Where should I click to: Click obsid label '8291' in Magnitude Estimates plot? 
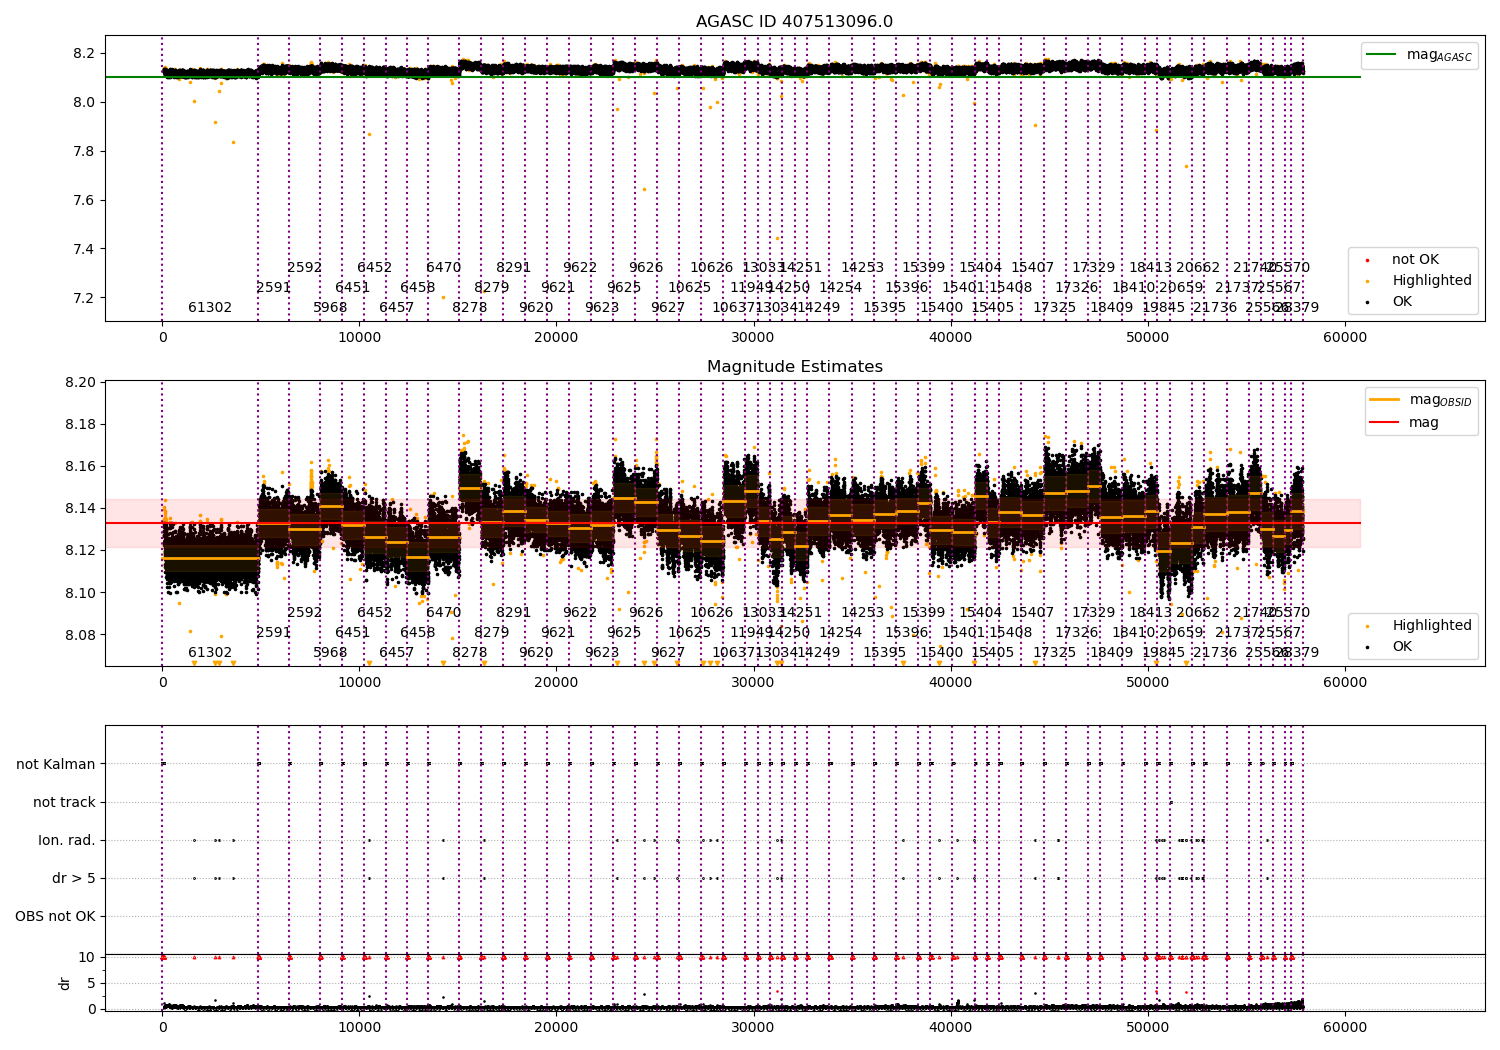point(513,613)
